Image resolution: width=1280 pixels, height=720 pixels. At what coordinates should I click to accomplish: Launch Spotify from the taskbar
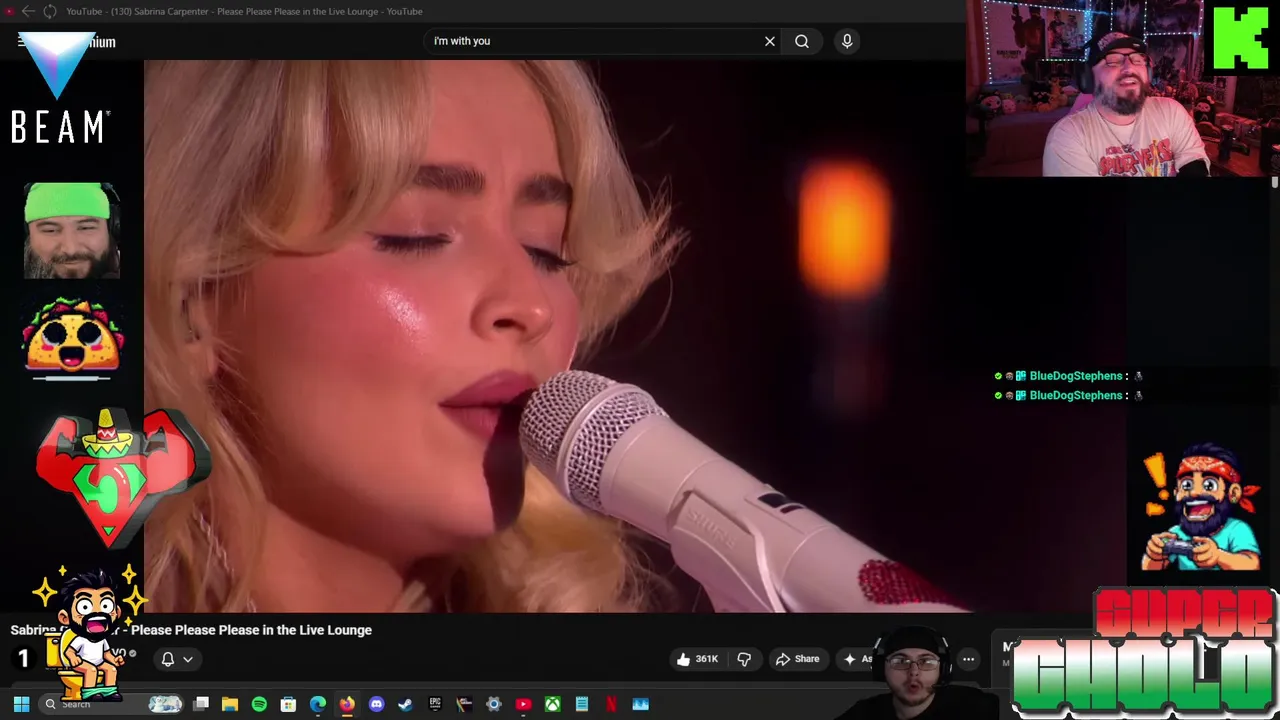(259, 704)
